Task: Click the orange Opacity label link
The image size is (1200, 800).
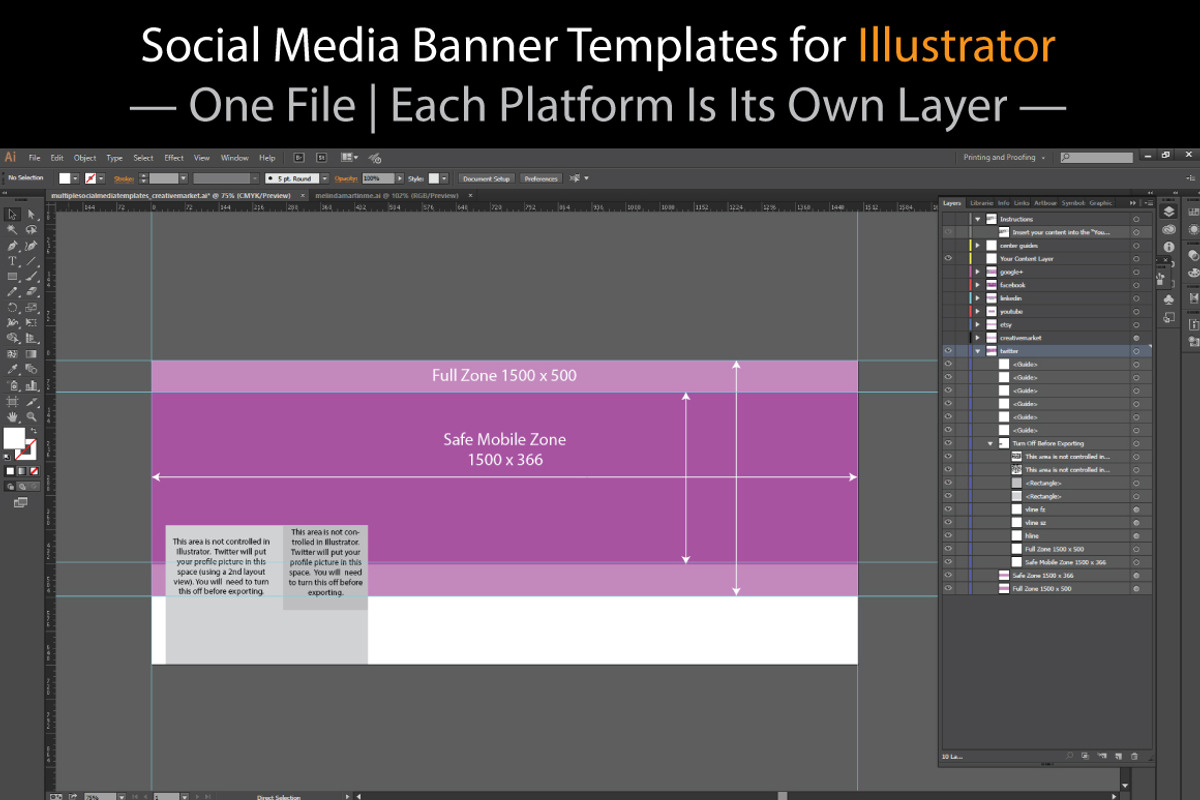Action: 347,179
